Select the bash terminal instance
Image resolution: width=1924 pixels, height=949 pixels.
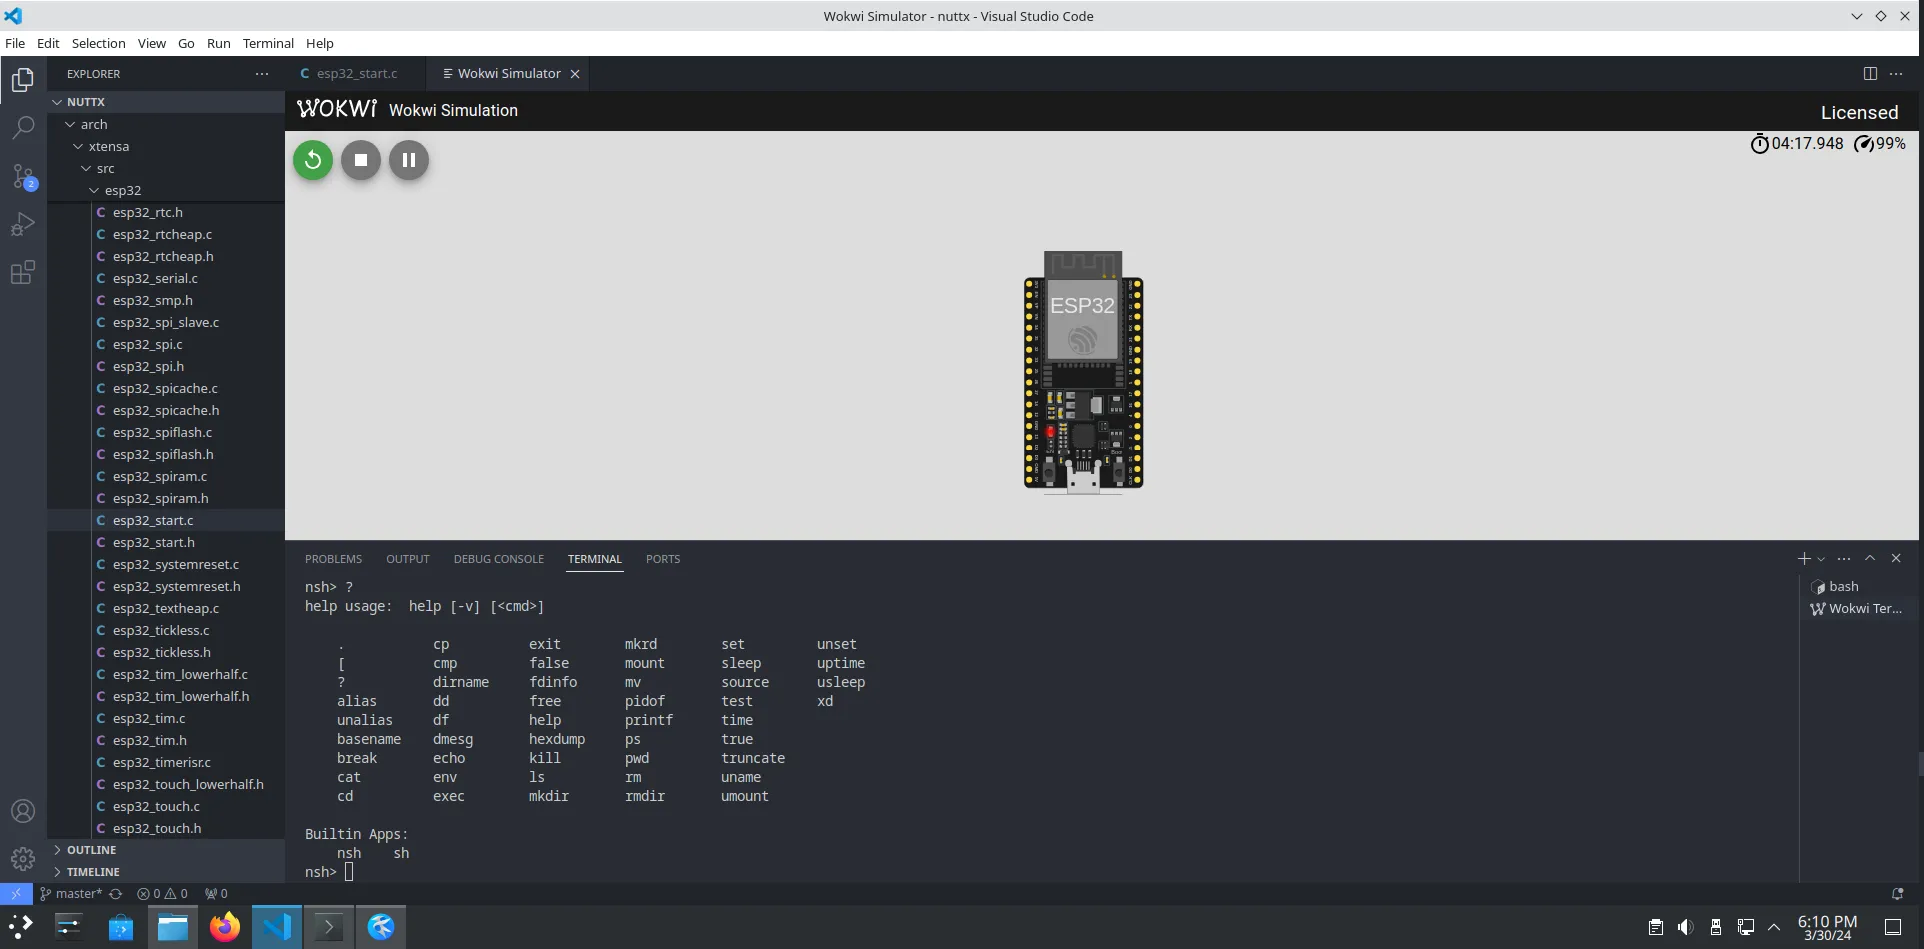coord(1843,587)
